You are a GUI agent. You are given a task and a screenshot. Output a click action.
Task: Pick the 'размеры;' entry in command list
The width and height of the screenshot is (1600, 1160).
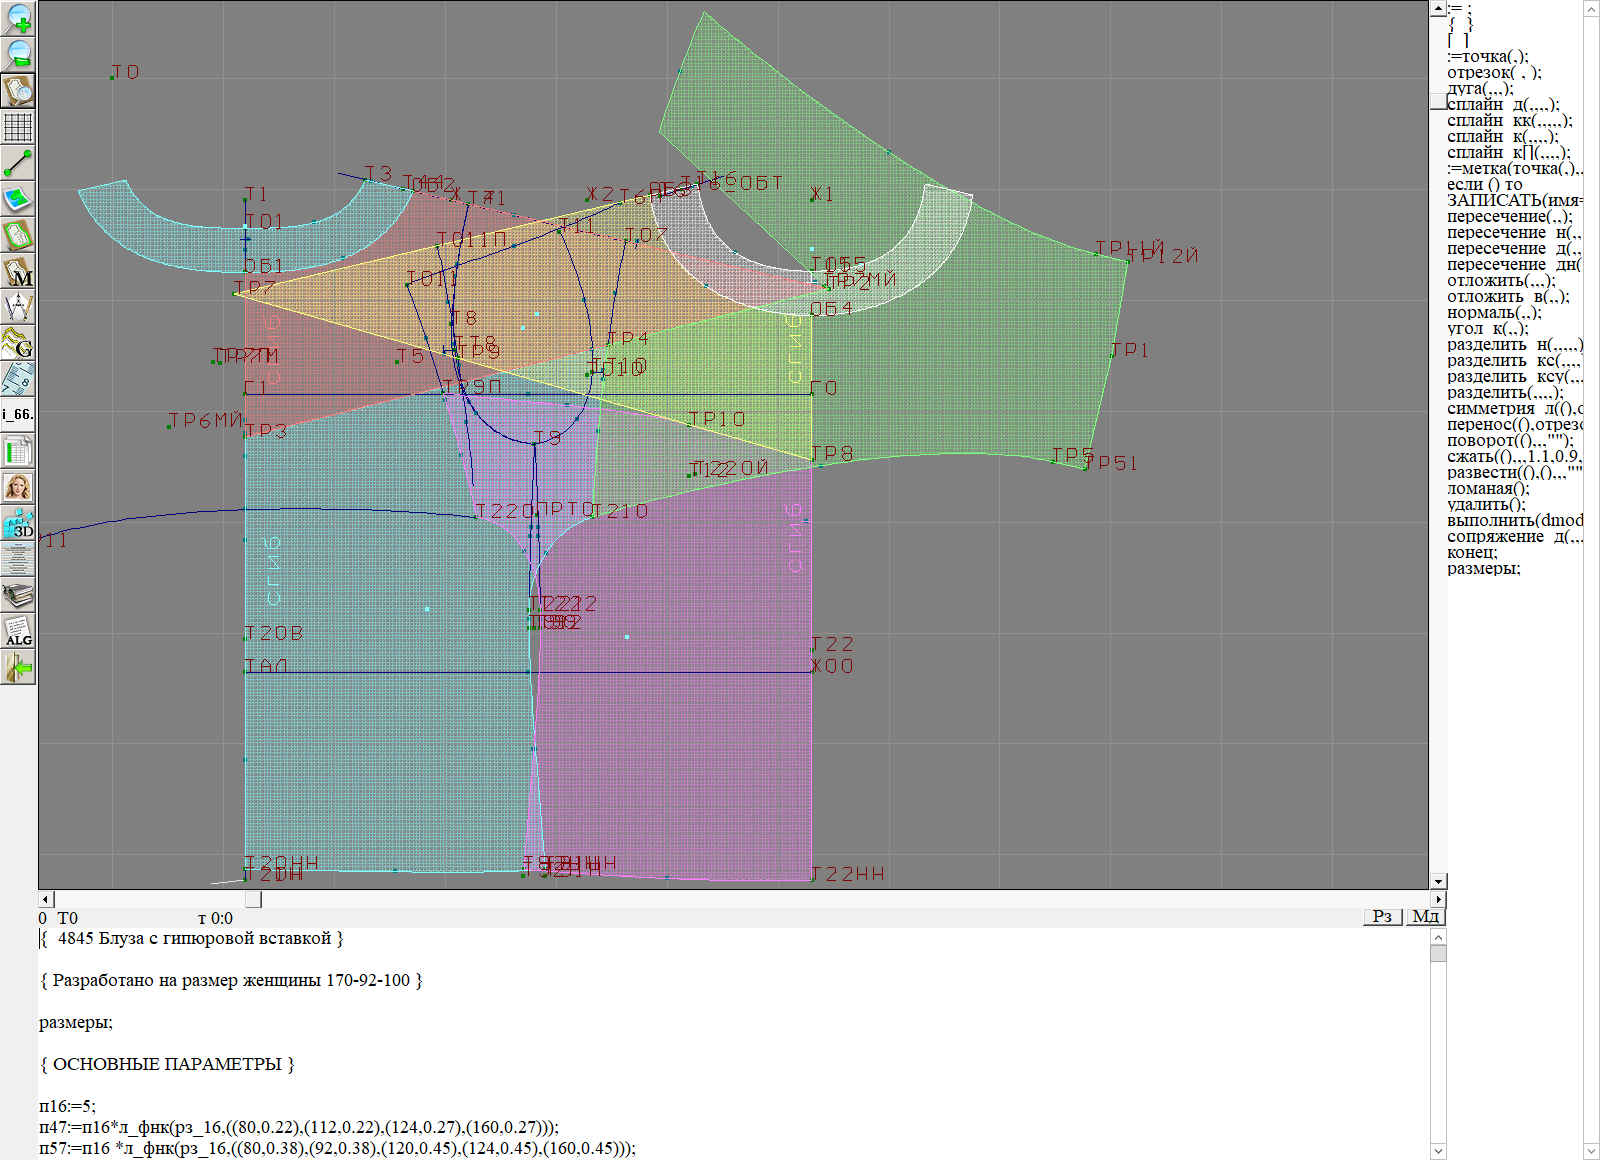pyautogui.click(x=1483, y=569)
